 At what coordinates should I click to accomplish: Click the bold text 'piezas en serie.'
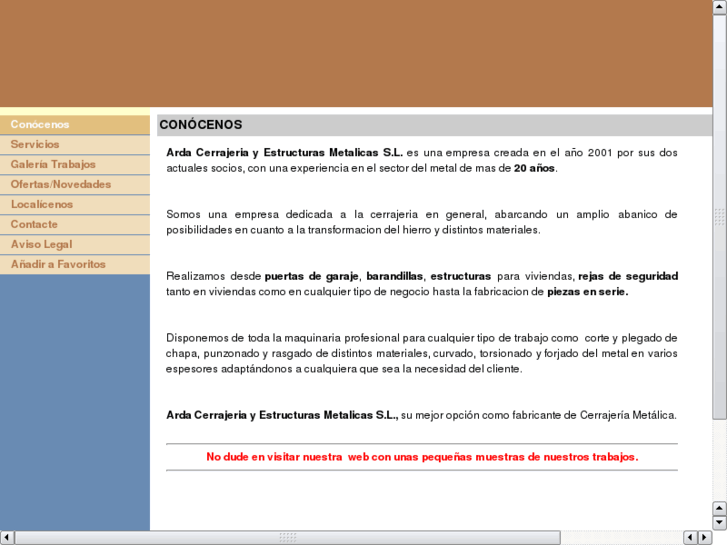click(x=587, y=292)
